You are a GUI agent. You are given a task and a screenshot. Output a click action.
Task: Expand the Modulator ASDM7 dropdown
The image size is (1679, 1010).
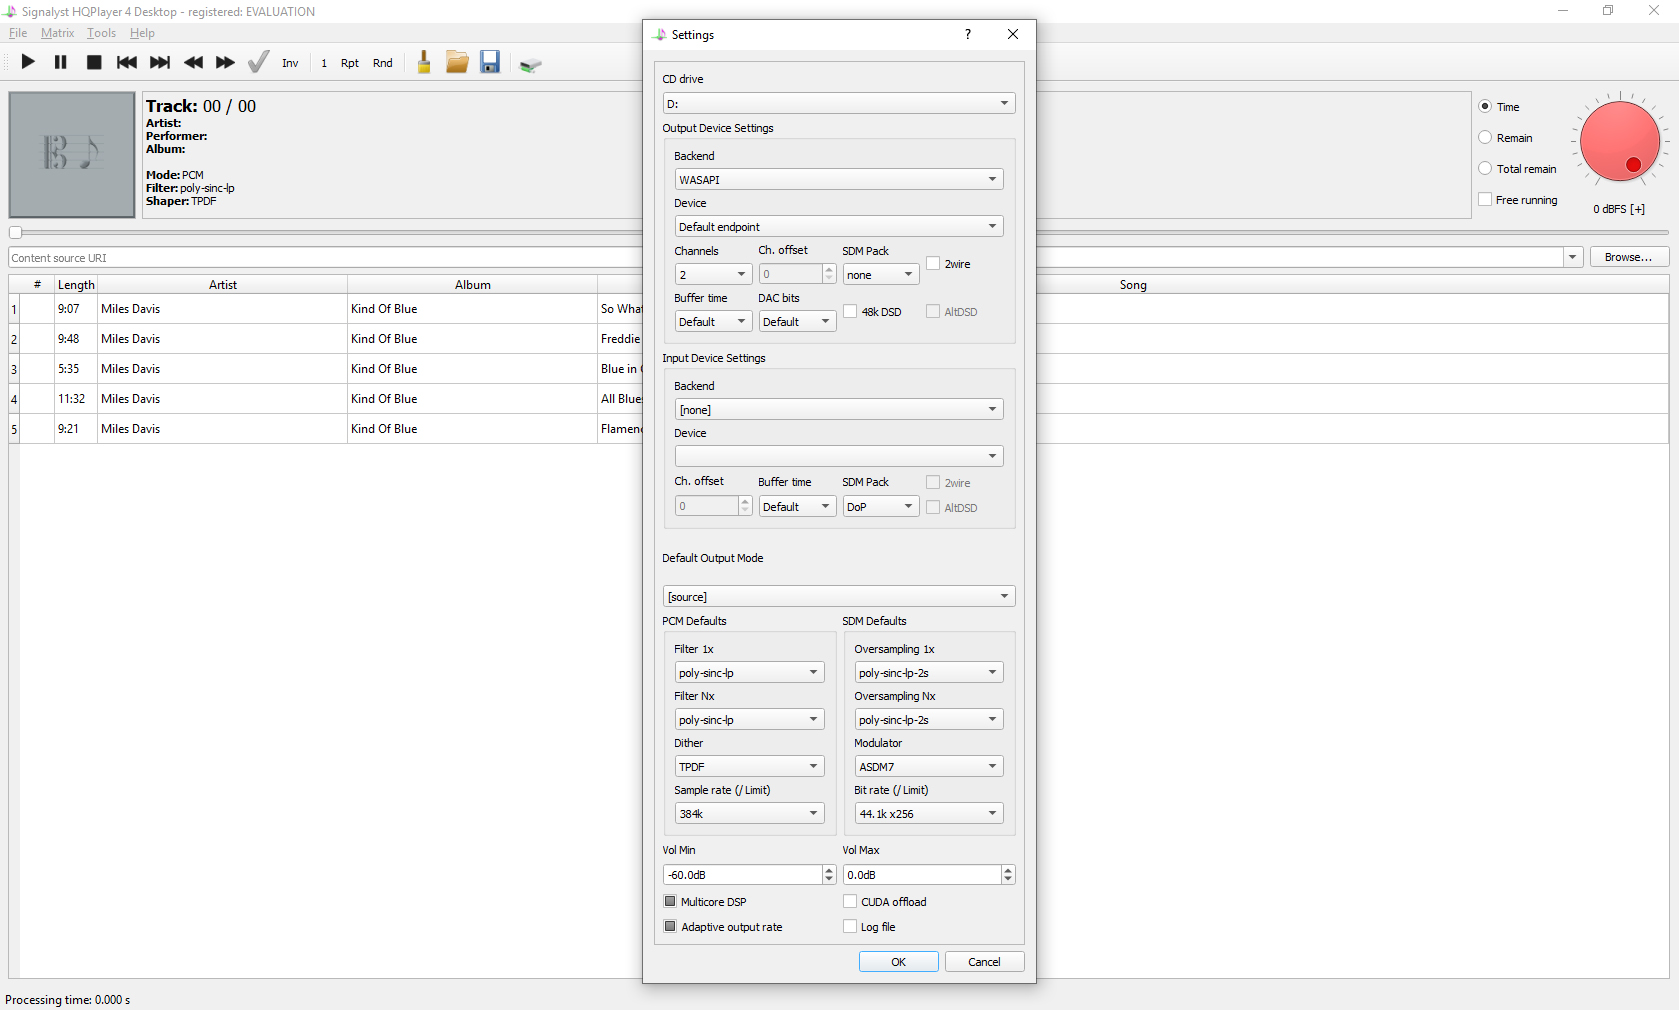point(928,767)
